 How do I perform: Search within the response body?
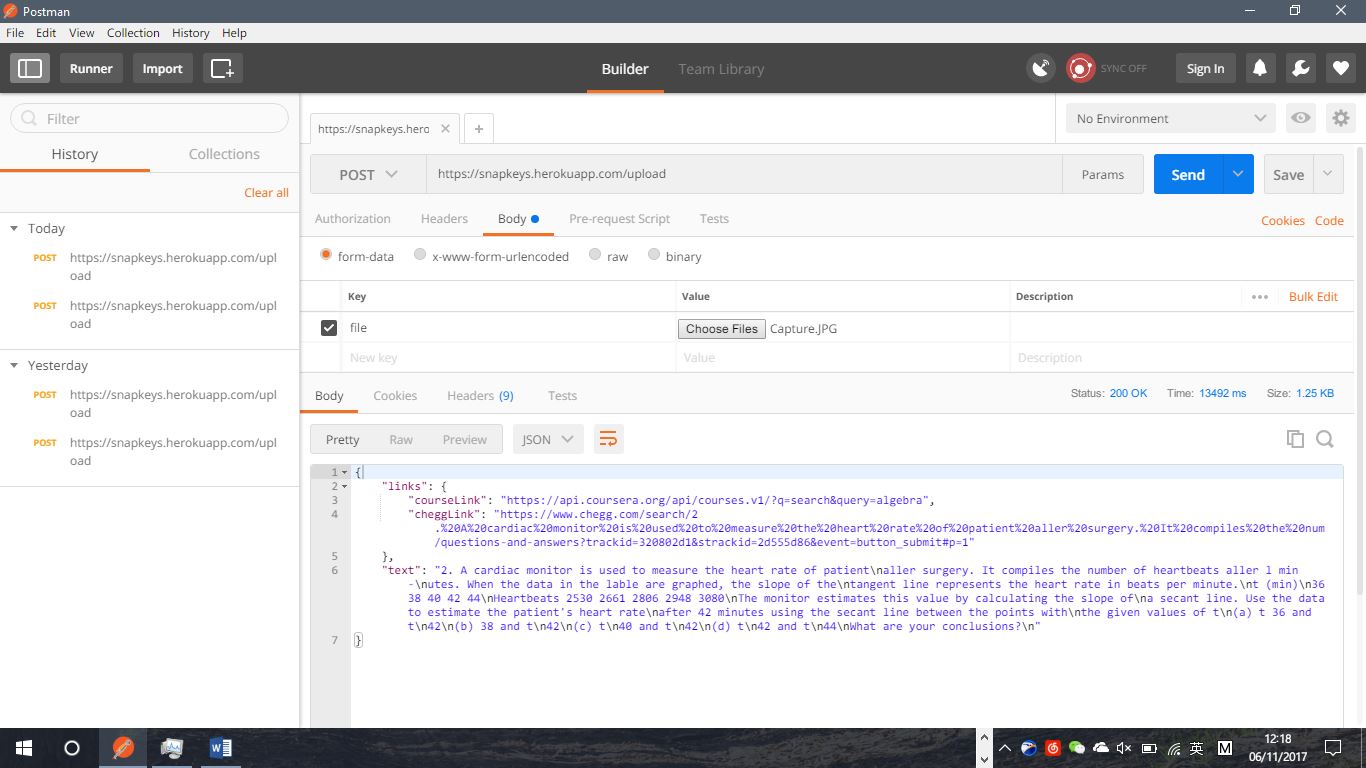(x=1325, y=439)
